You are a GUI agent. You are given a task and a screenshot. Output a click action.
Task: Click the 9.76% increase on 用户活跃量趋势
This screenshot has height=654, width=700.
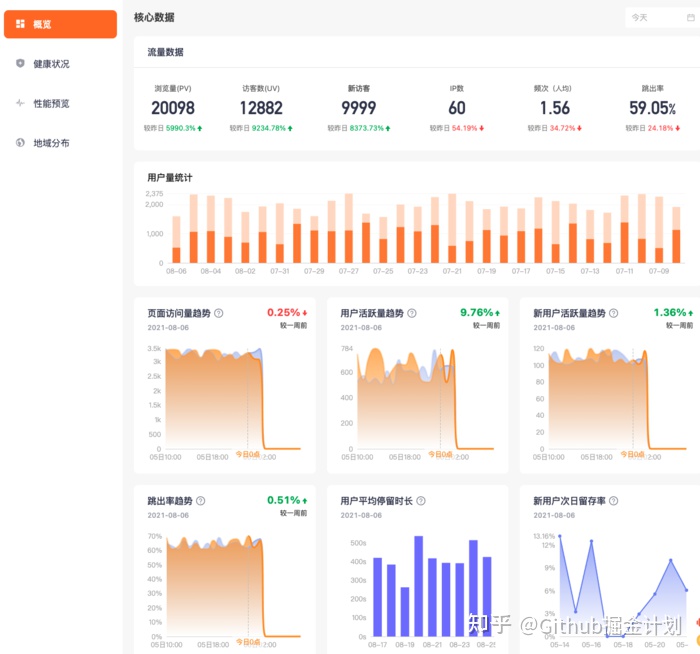[480, 312]
